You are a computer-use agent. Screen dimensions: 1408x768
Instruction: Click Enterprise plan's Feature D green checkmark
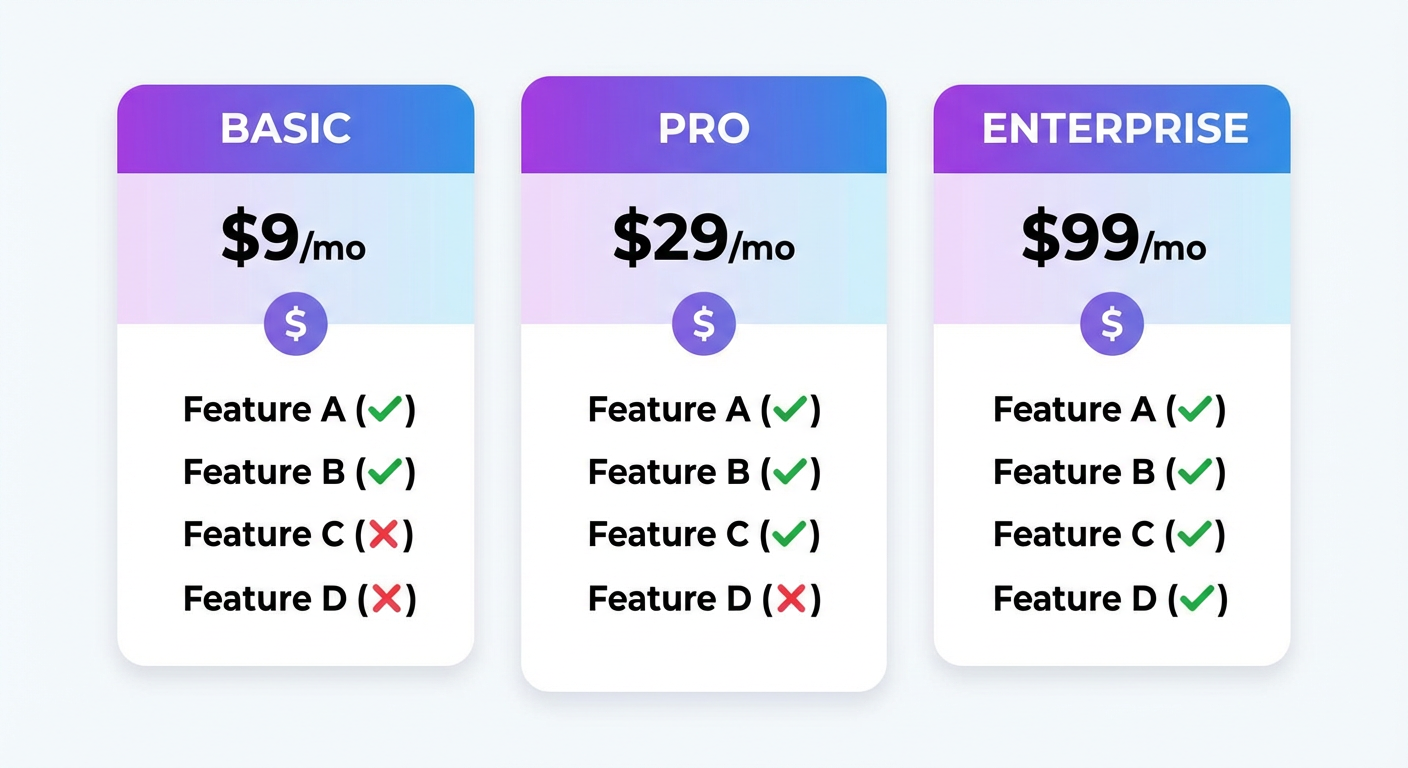click(x=1197, y=598)
